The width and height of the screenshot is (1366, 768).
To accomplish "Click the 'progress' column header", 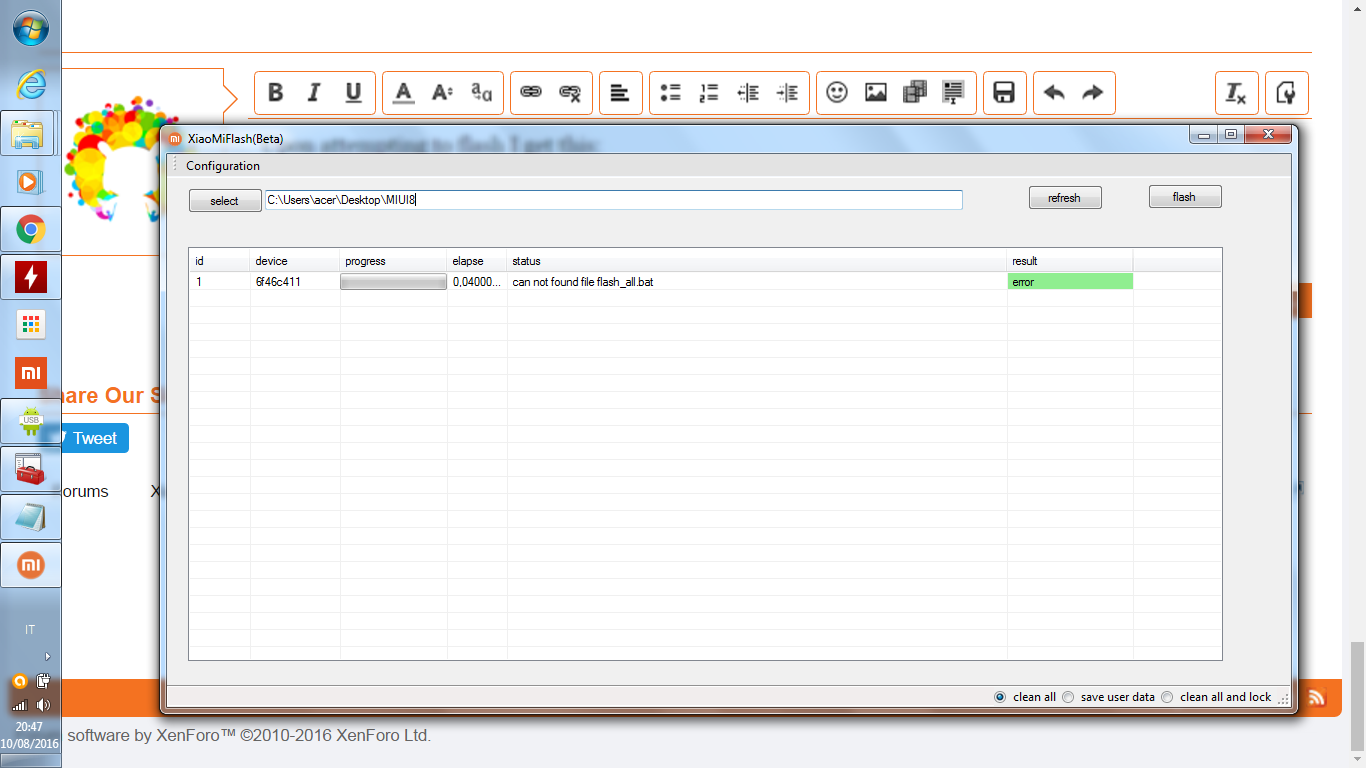I will (394, 261).
